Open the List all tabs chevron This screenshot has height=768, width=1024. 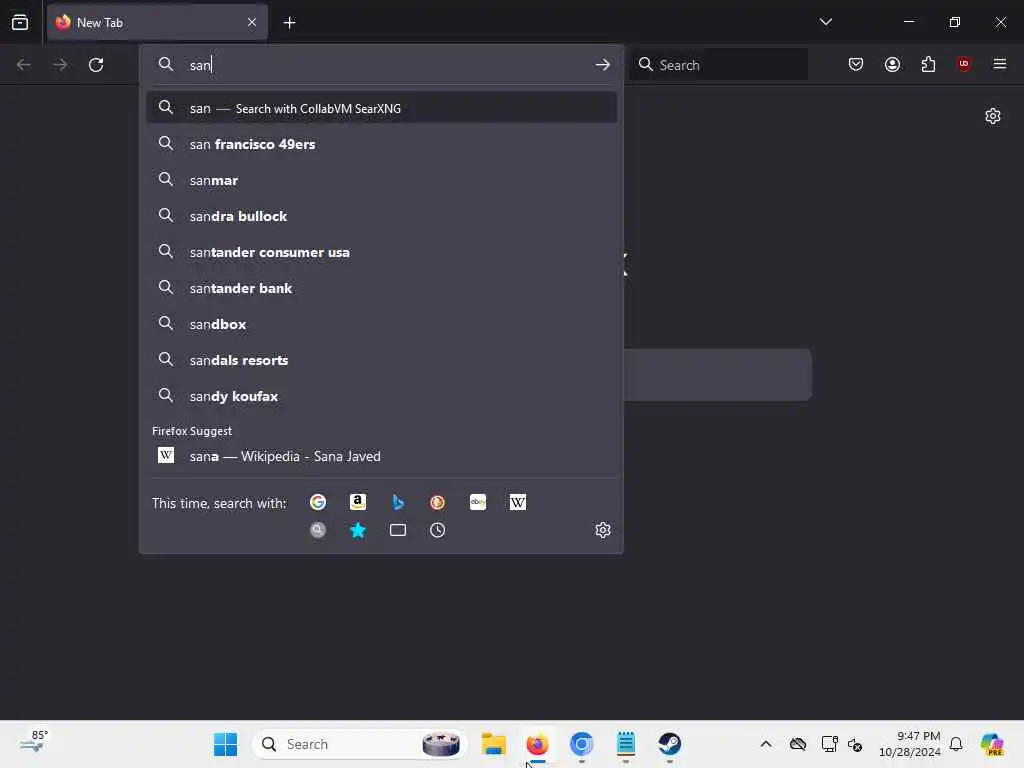825,22
